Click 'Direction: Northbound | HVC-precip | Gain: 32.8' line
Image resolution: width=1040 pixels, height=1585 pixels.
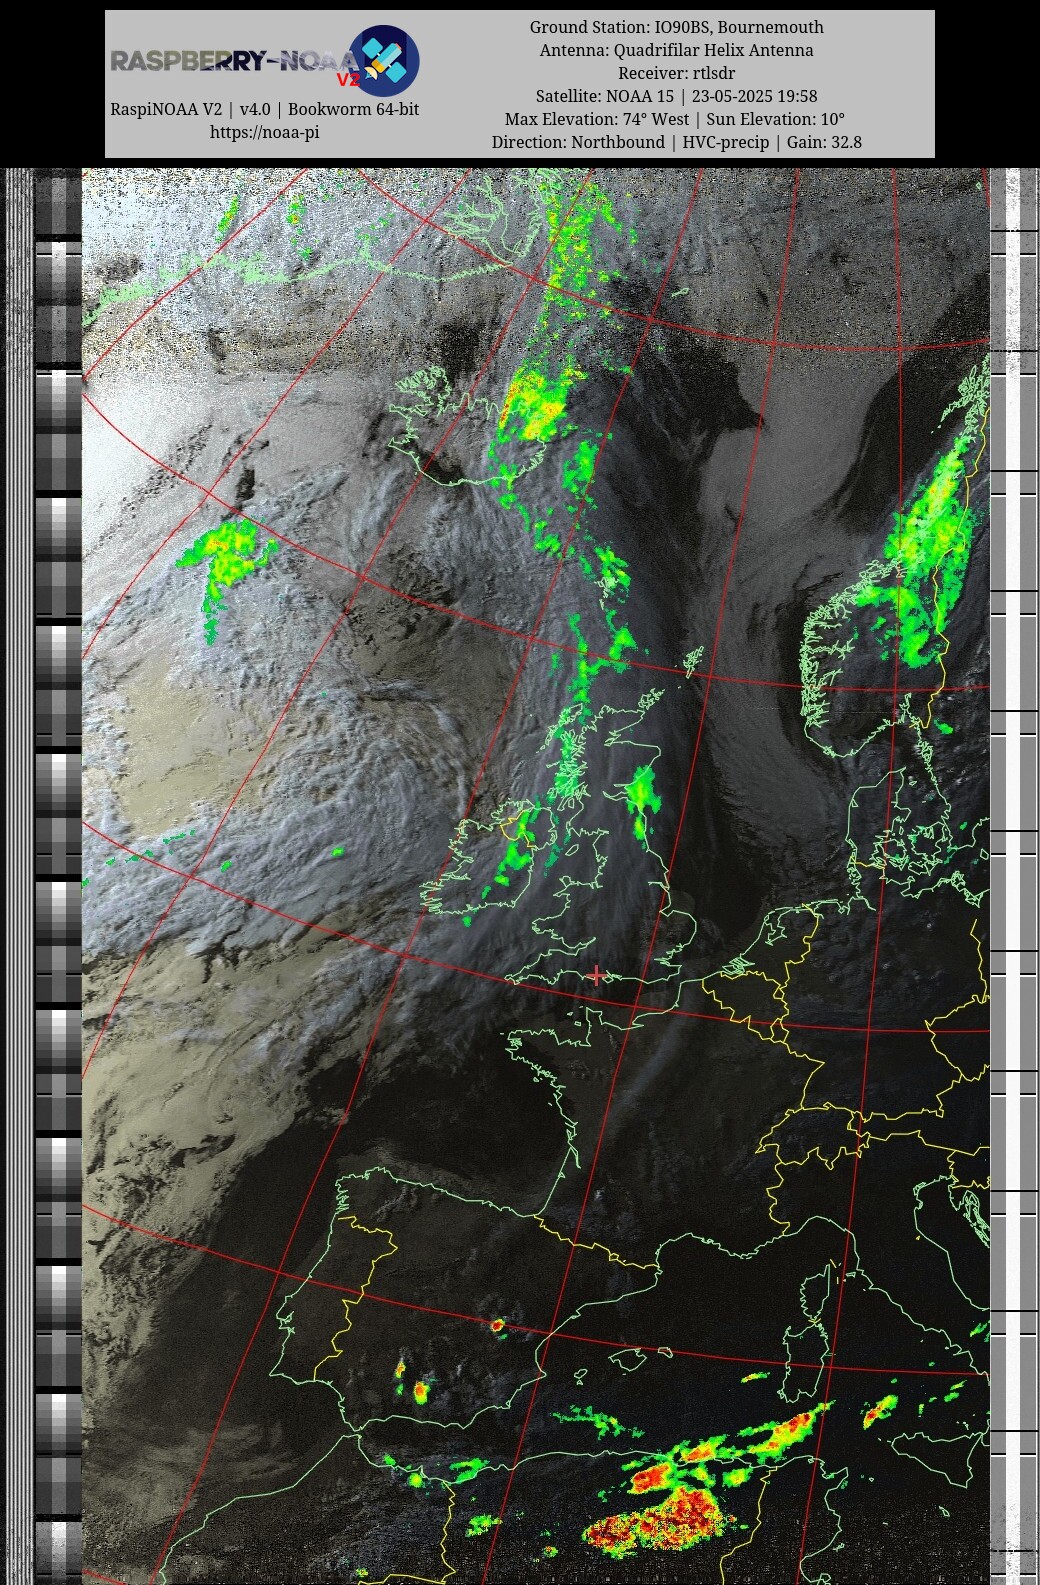coord(677,142)
